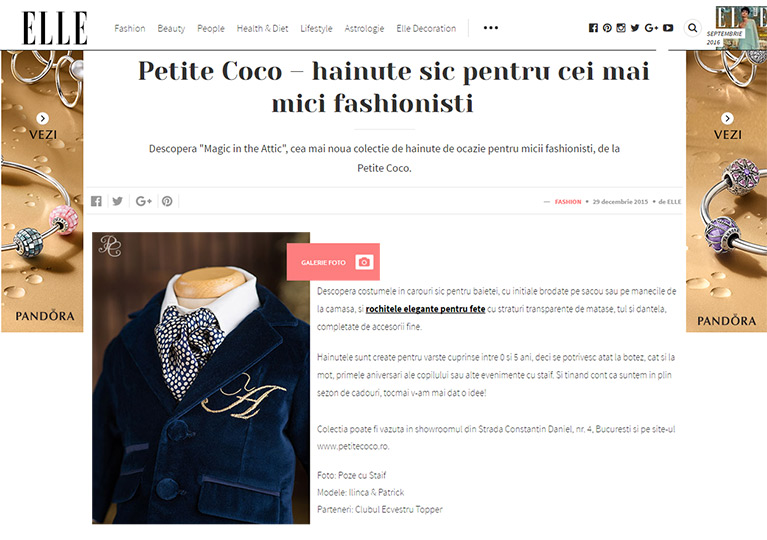
Task: Expand the three-dot more menu
Action: [491, 28]
